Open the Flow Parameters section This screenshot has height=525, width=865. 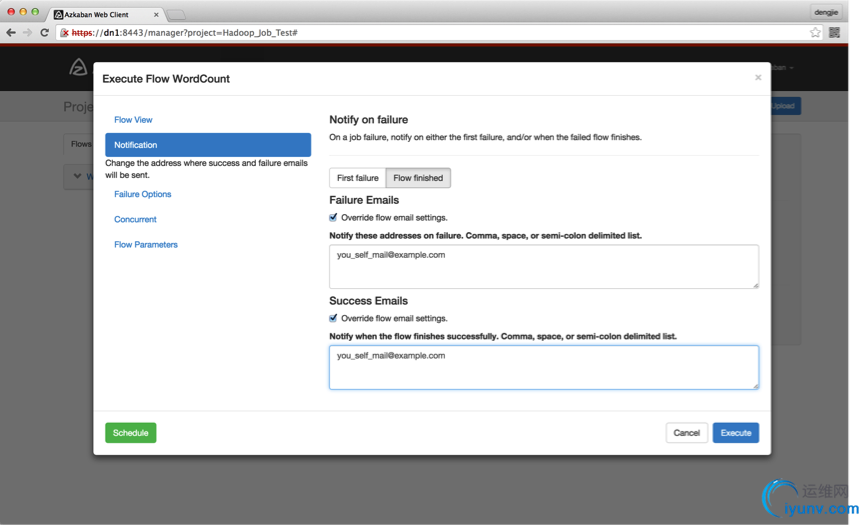(x=146, y=244)
